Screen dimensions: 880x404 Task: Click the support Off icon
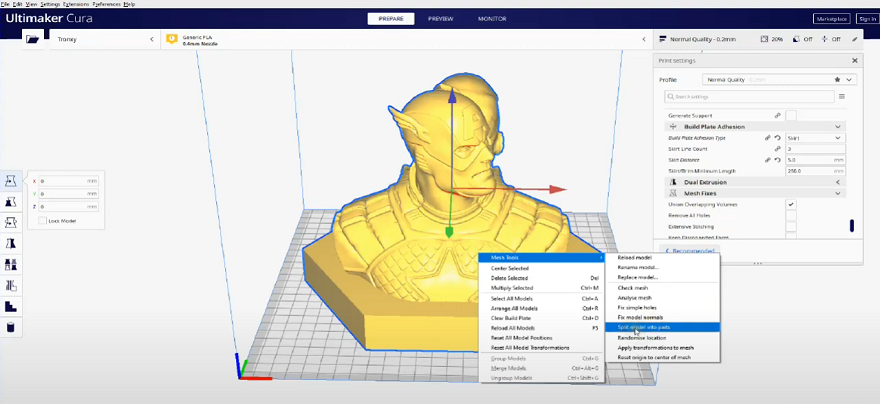coord(796,39)
